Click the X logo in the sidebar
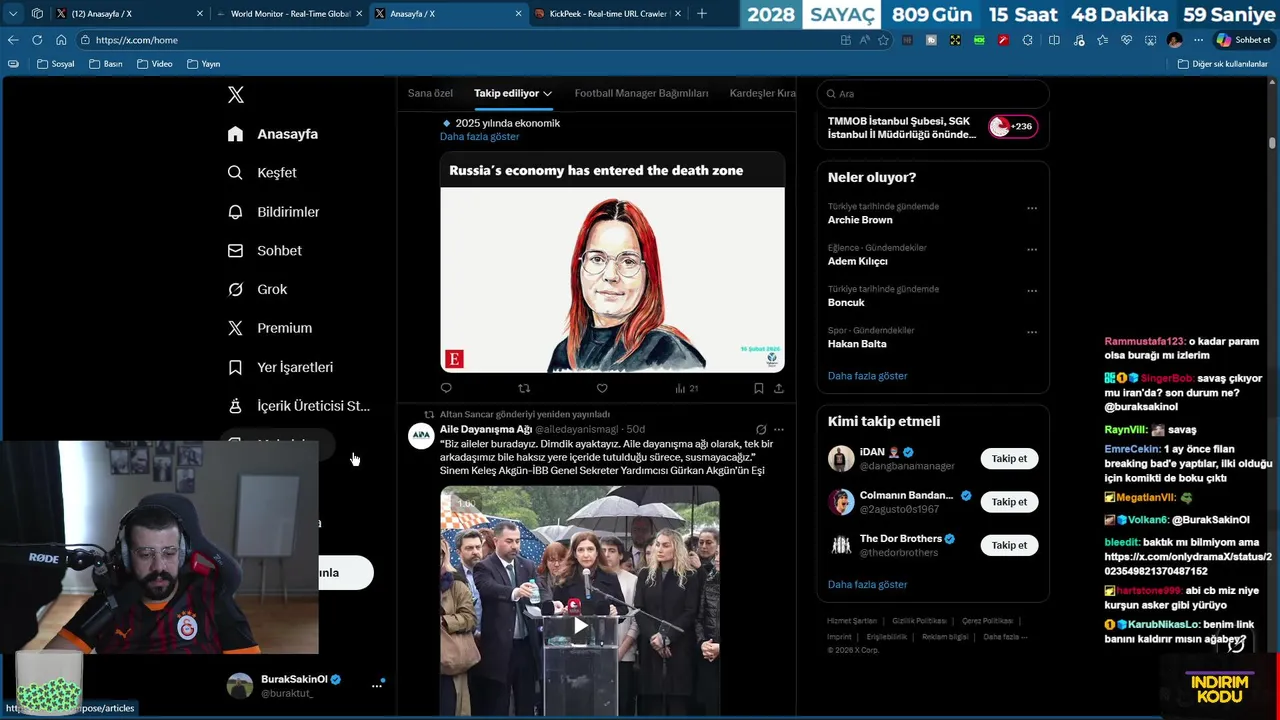The width and height of the screenshot is (1280, 720). pos(236,95)
